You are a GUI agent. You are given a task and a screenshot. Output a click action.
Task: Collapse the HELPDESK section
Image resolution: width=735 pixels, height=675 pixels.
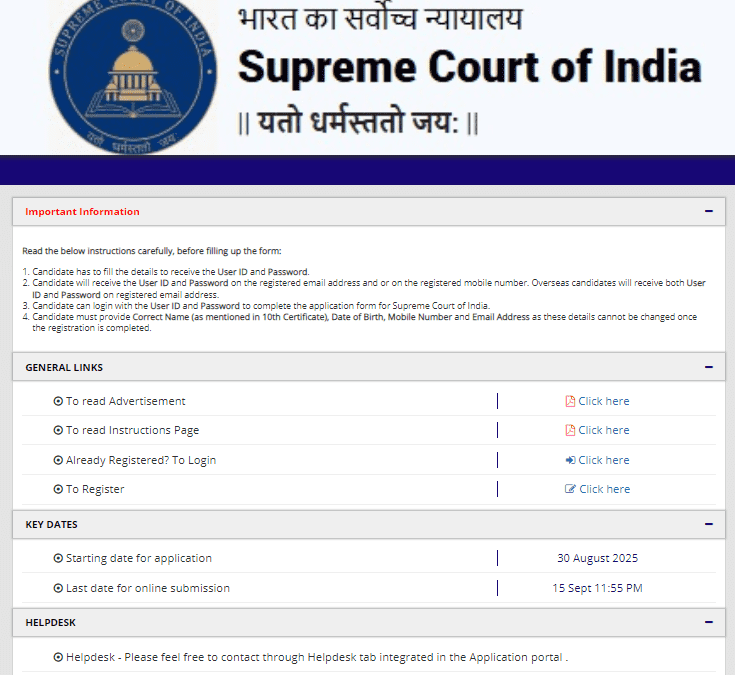(x=708, y=622)
